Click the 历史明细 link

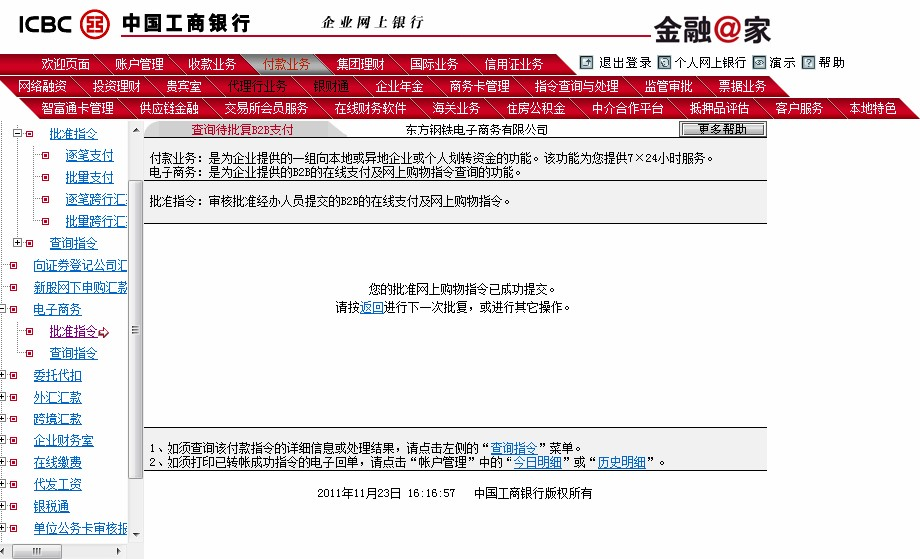click(621, 462)
